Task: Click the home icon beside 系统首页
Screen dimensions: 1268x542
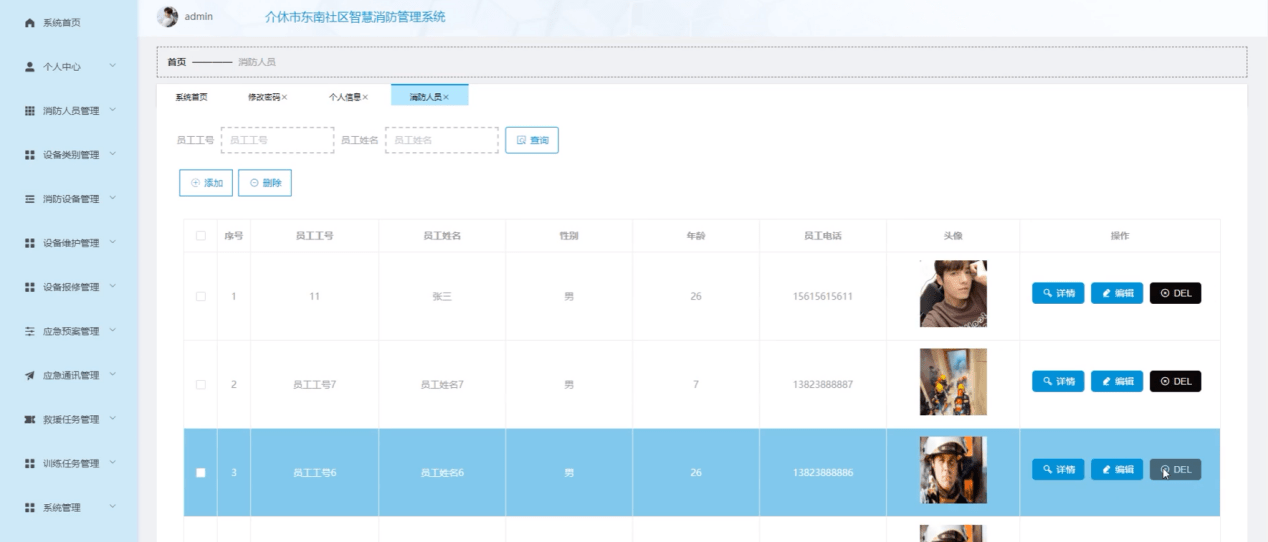Action: (x=29, y=22)
